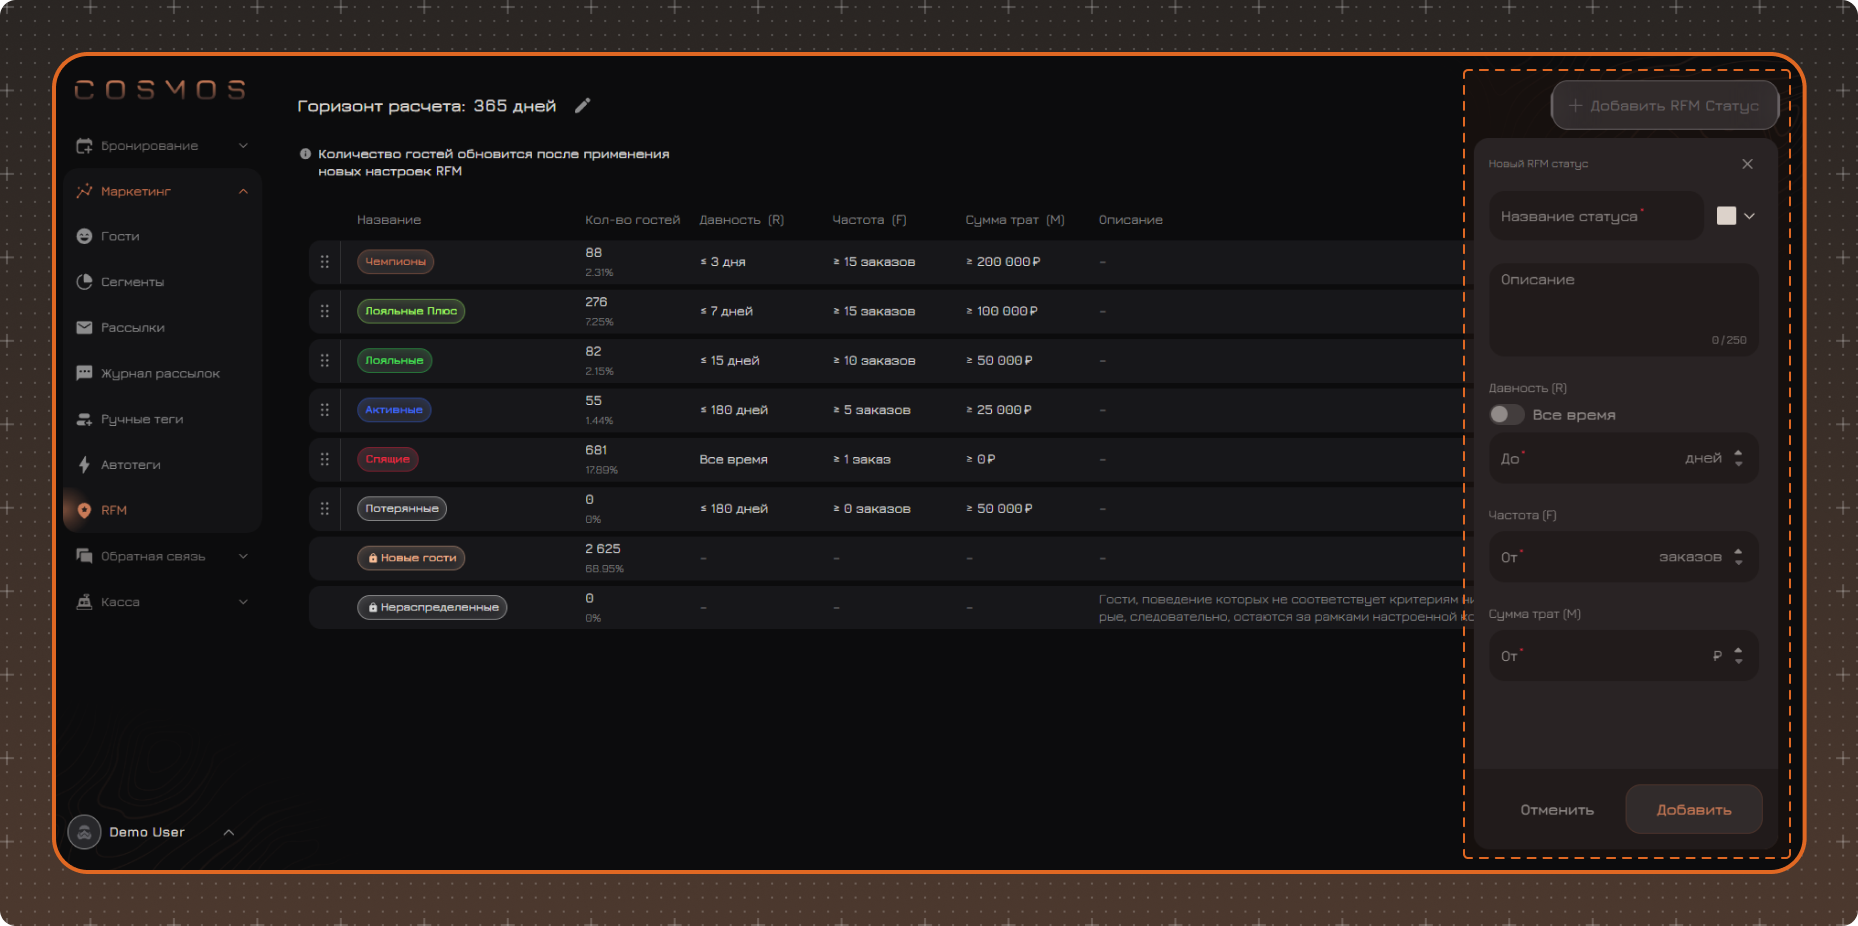
Task: Click the '≥ 200 000 ₽' value in the Чемпионы row
Action: point(1003,262)
